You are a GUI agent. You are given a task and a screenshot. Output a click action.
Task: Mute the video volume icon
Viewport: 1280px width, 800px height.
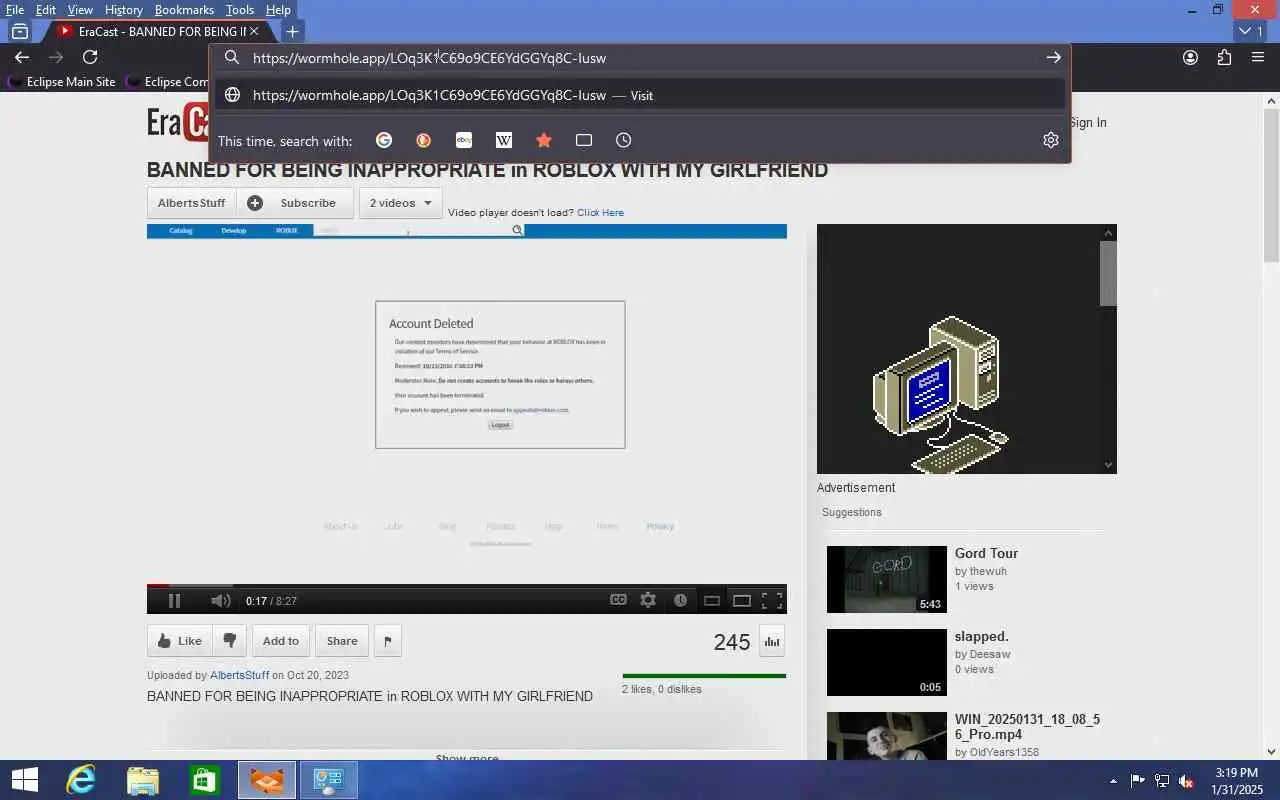221,600
